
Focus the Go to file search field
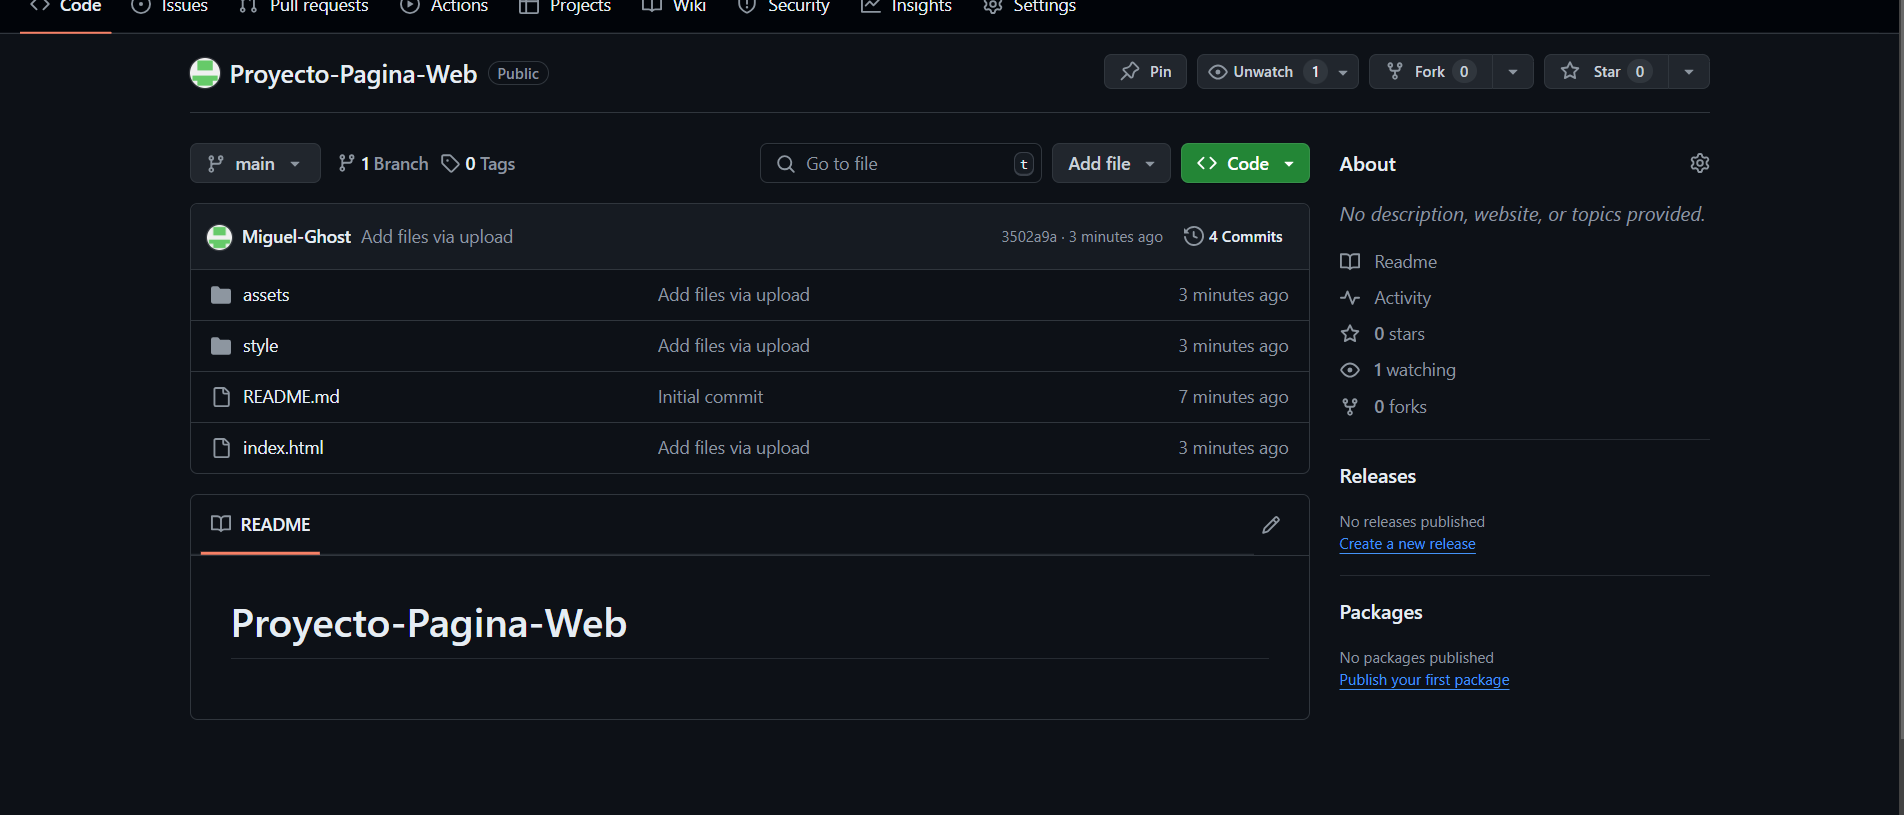coord(900,163)
